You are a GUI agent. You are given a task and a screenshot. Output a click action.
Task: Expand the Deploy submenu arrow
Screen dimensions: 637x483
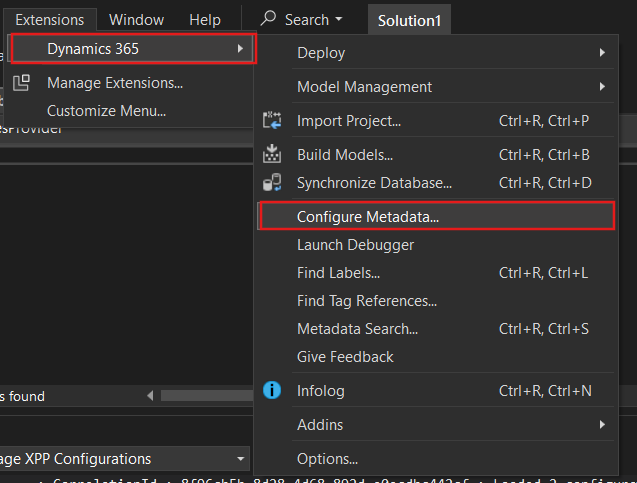(x=602, y=52)
